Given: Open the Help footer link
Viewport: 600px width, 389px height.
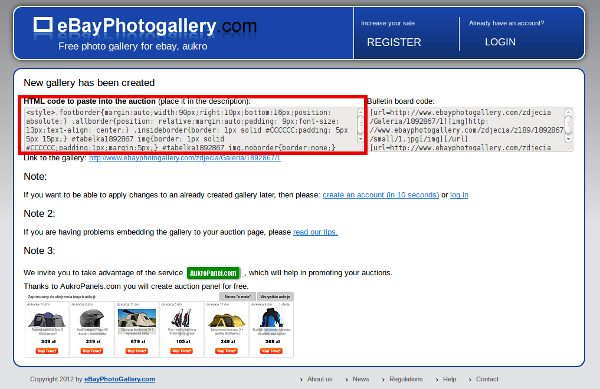Looking at the screenshot, I should click(449, 379).
